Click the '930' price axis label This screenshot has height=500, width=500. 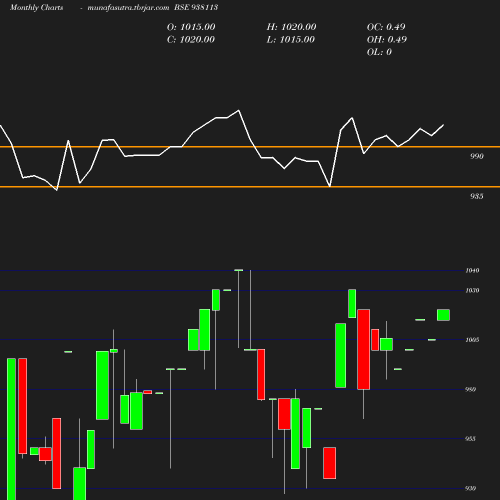[470, 488]
